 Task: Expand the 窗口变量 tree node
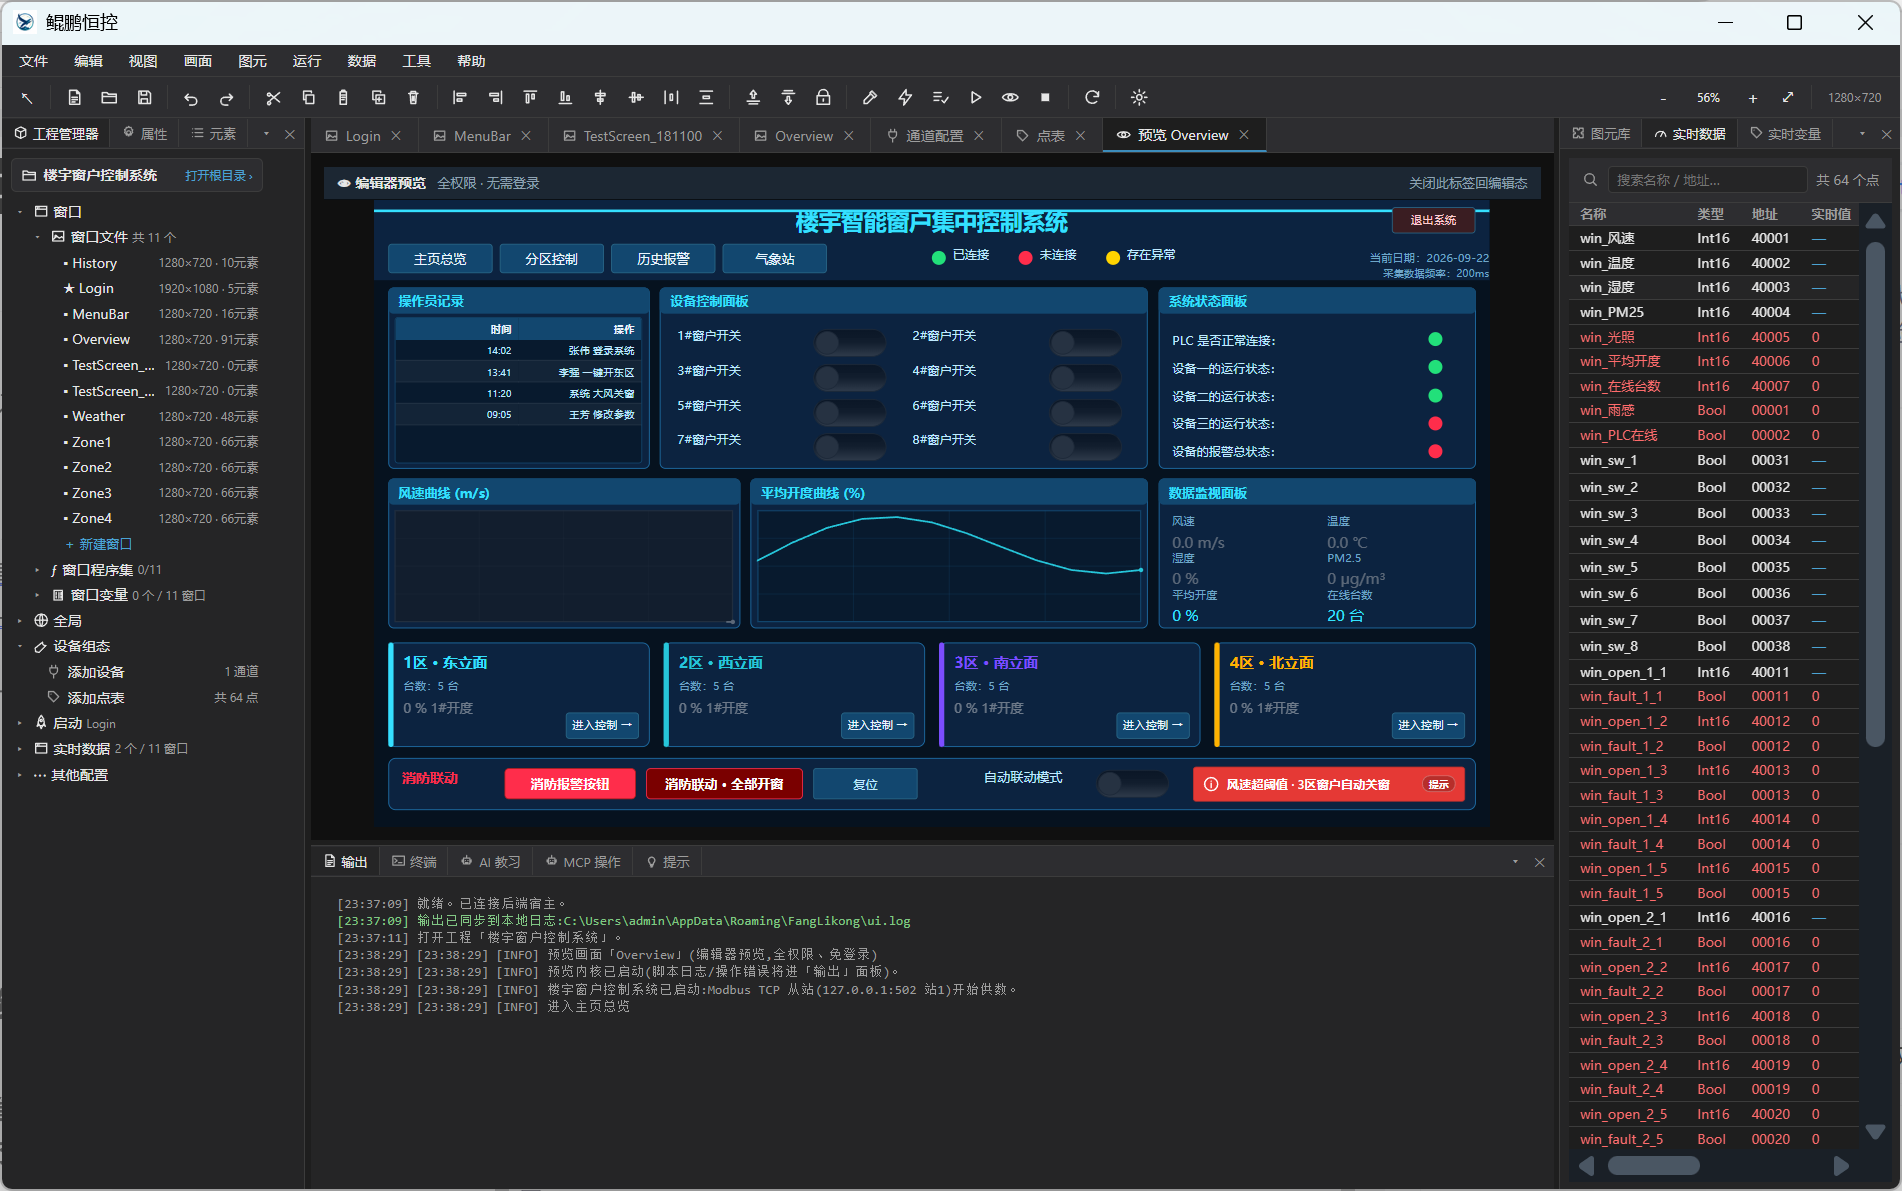tap(38, 596)
